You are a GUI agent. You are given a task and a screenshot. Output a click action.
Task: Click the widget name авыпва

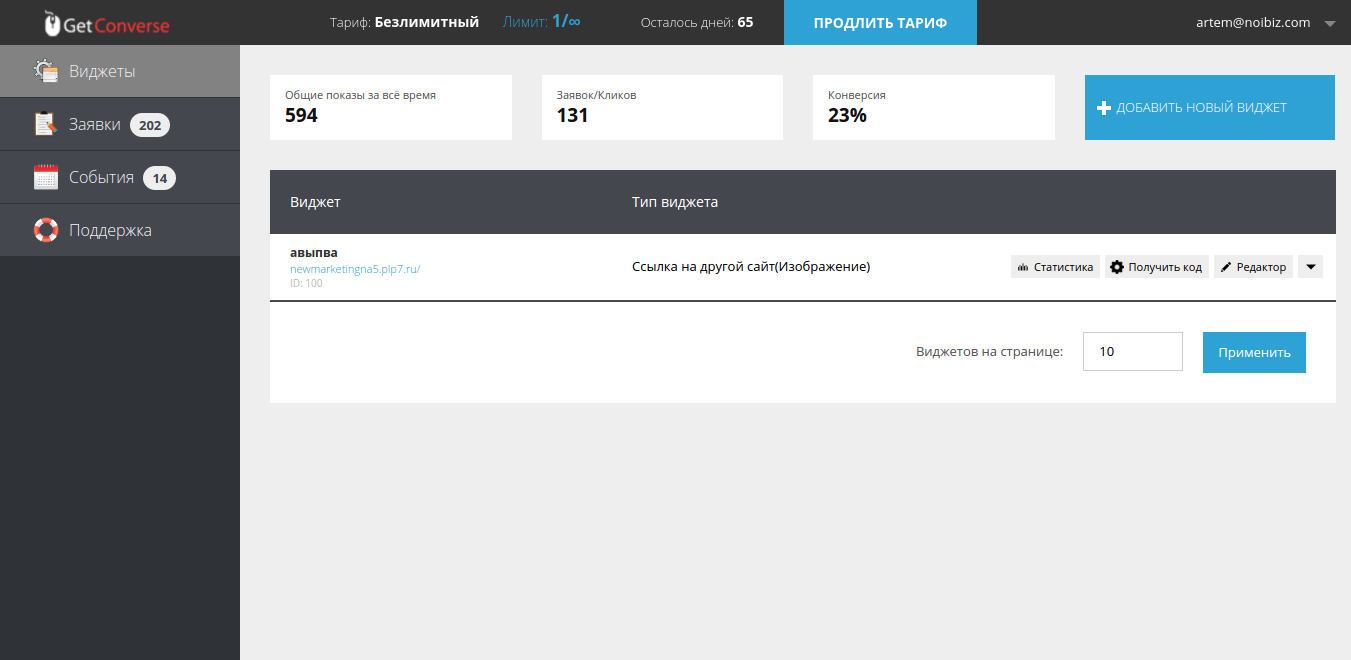(314, 252)
